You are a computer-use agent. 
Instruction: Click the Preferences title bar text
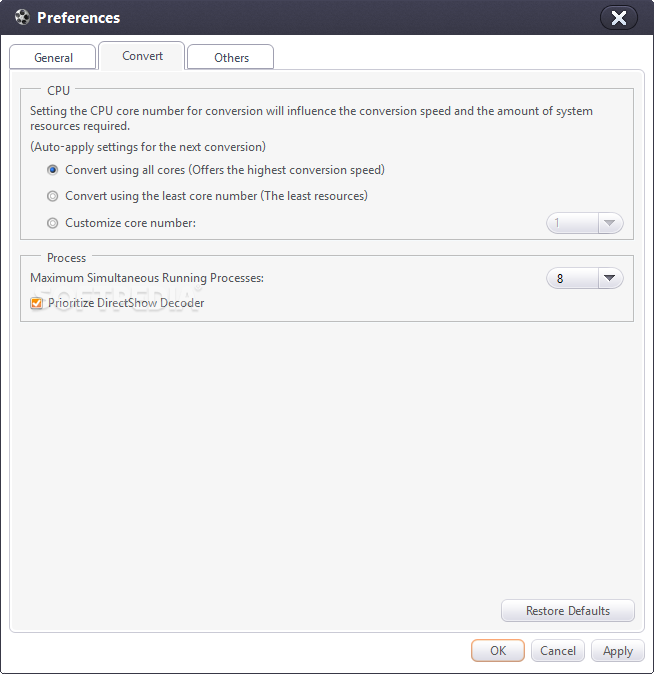78,17
